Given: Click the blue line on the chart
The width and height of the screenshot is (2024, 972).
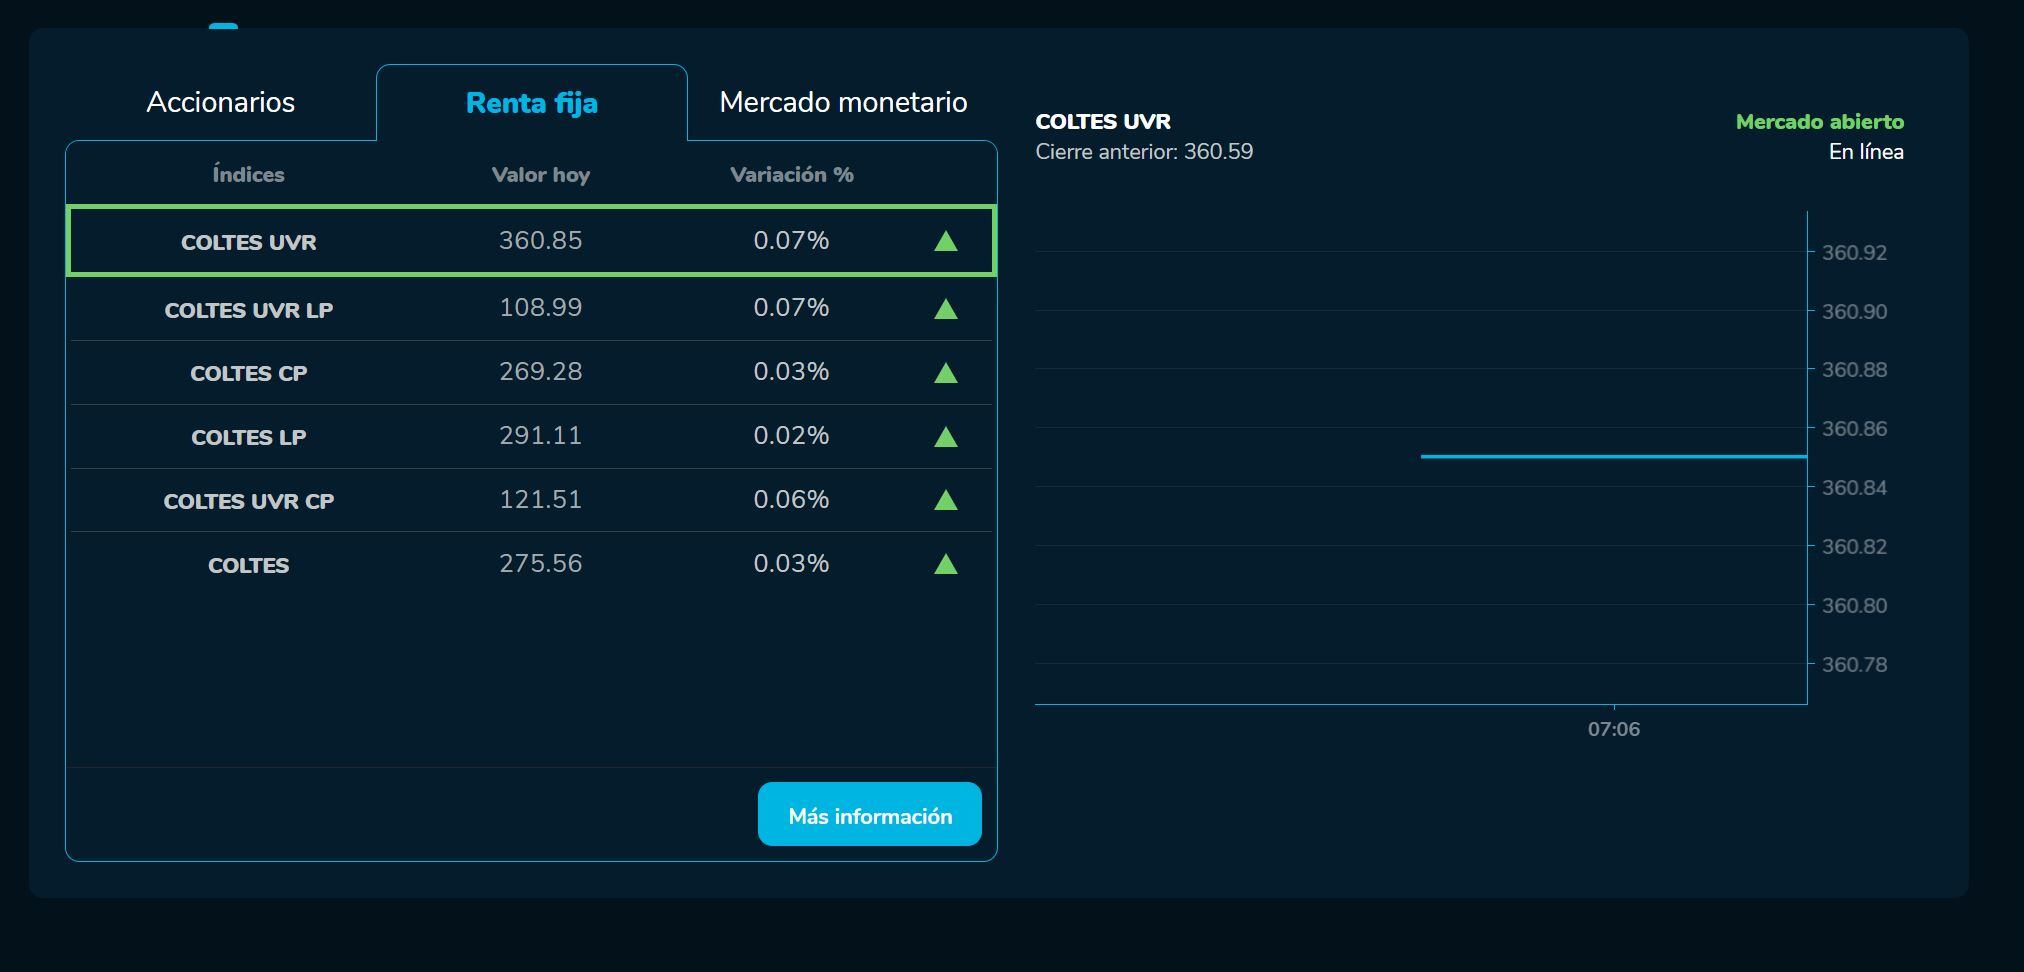Looking at the screenshot, I should coord(1612,456).
